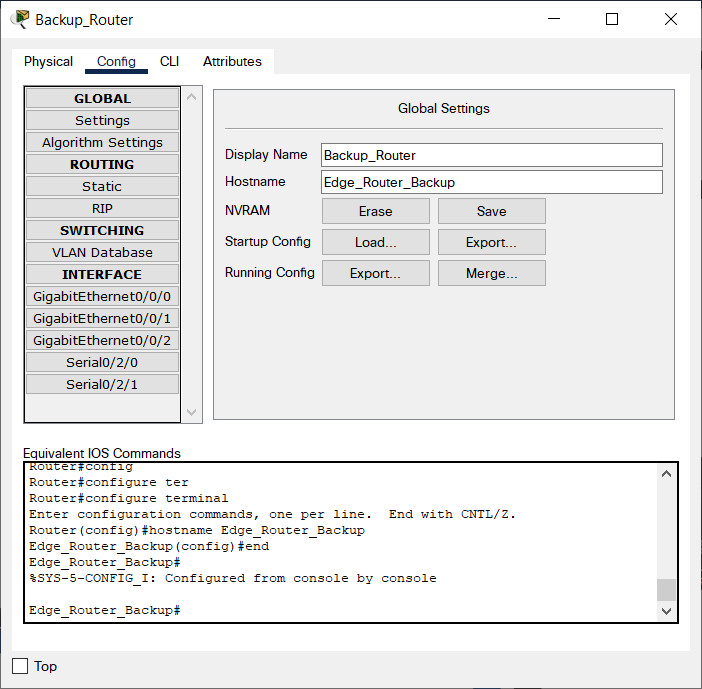This screenshot has height=689, width=702.
Task: Click the Packet Tracer title bar icon
Action: (20, 19)
